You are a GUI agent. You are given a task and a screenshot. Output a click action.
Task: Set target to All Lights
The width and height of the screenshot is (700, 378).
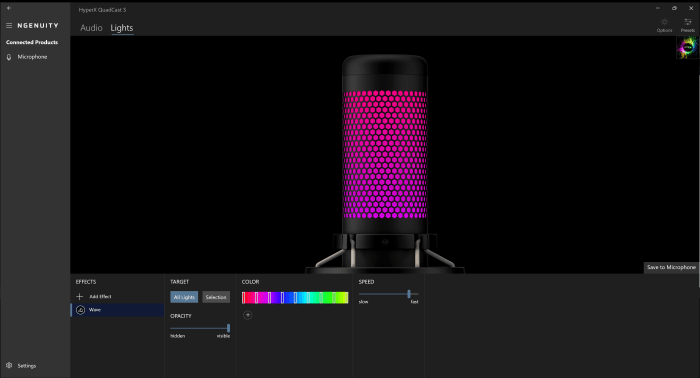(x=184, y=297)
